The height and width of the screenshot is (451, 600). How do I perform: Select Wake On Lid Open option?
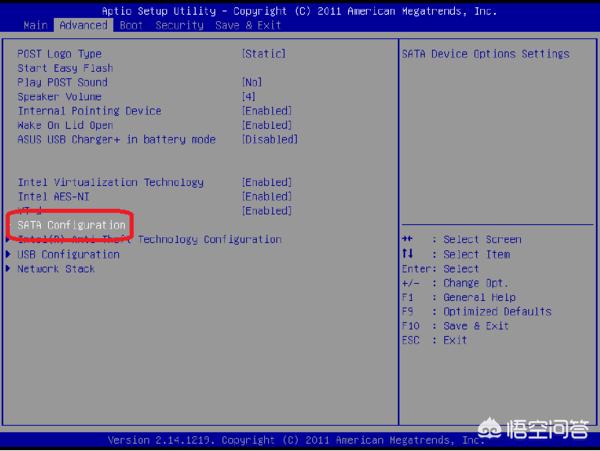[x=65, y=125]
